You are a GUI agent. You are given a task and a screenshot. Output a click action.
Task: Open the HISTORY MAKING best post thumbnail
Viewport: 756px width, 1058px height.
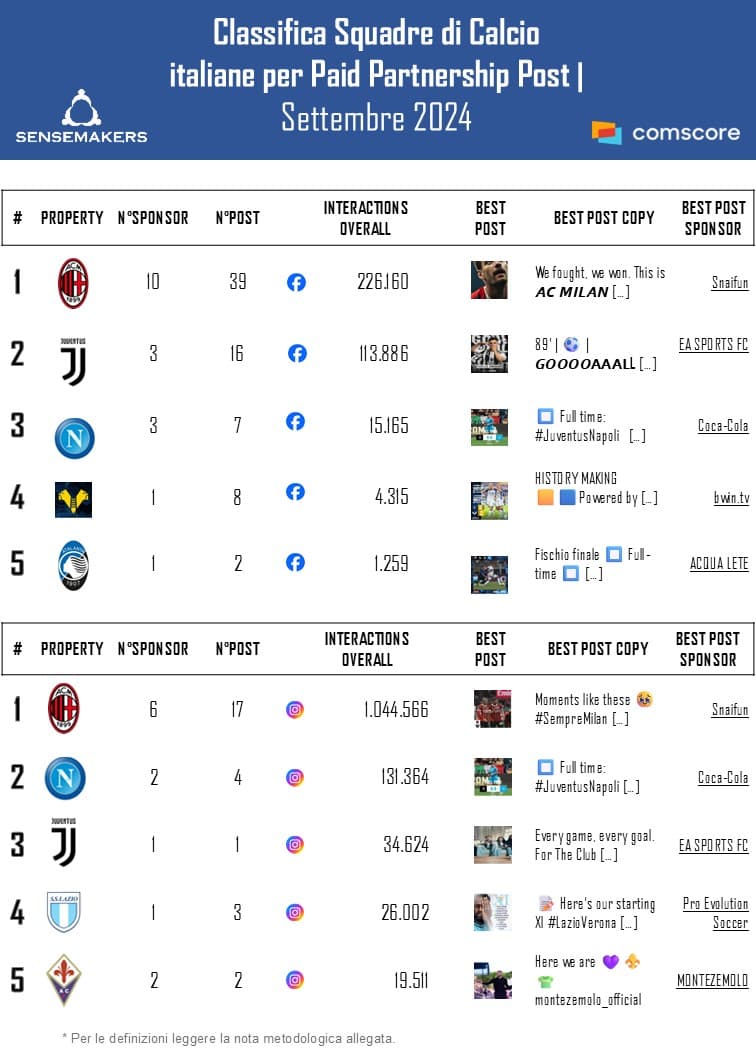click(489, 500)
